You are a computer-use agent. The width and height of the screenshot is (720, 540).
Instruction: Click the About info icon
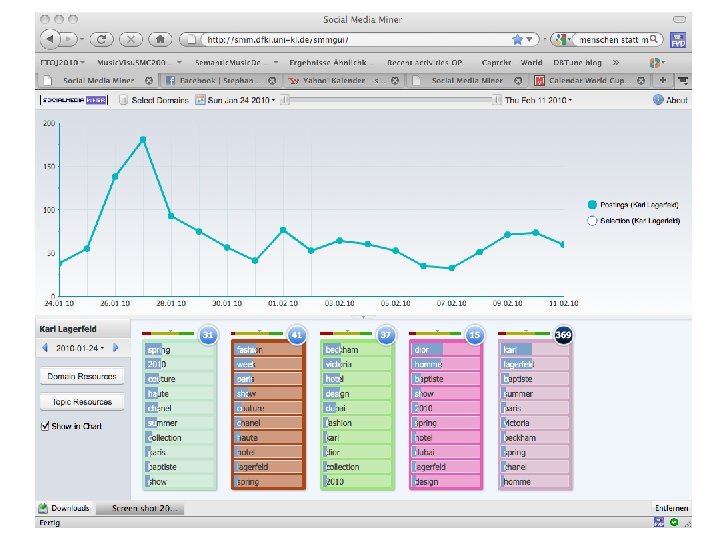click(658, 100)
